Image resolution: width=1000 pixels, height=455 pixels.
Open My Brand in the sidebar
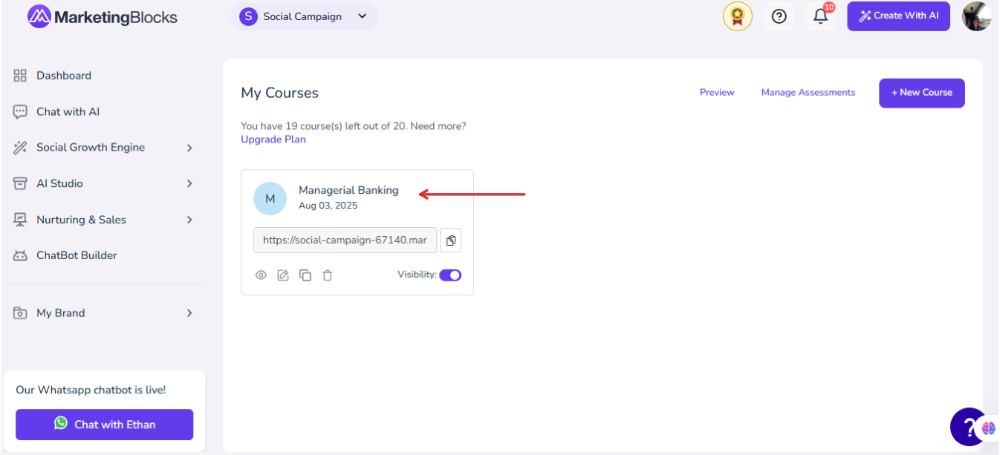61,313
